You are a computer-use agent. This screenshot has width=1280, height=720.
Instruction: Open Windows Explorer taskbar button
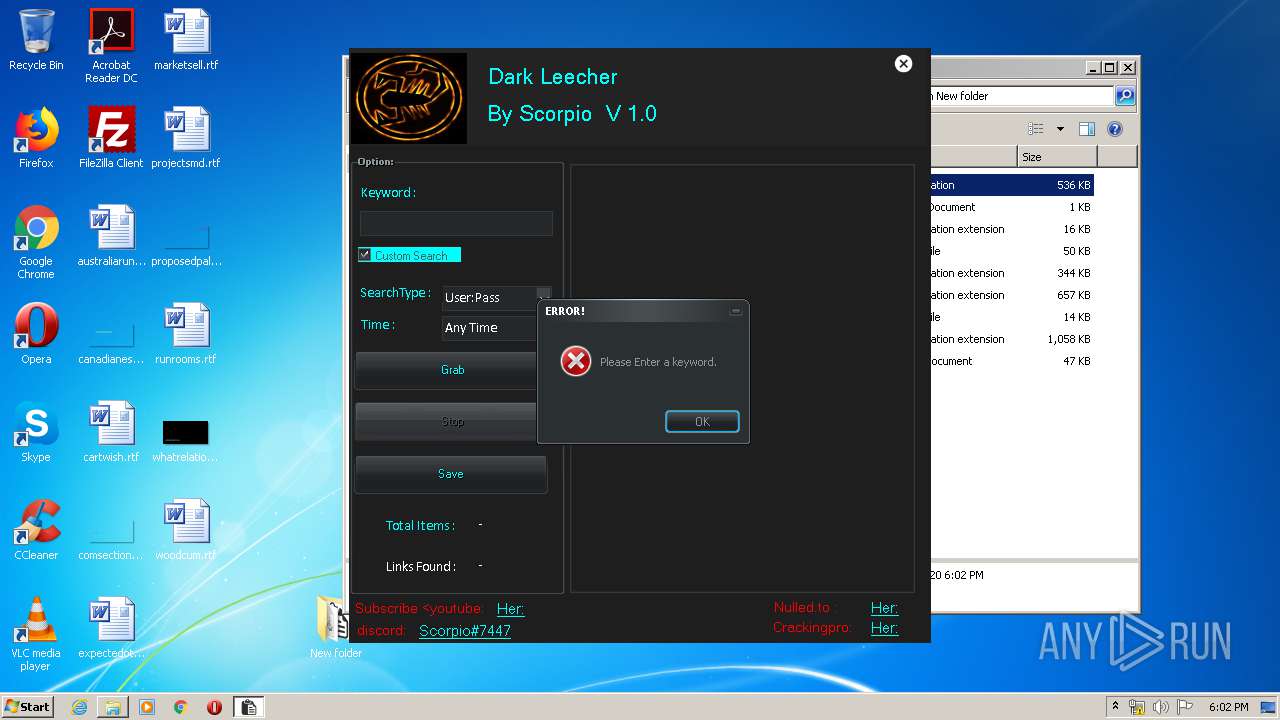click(113, 707)
